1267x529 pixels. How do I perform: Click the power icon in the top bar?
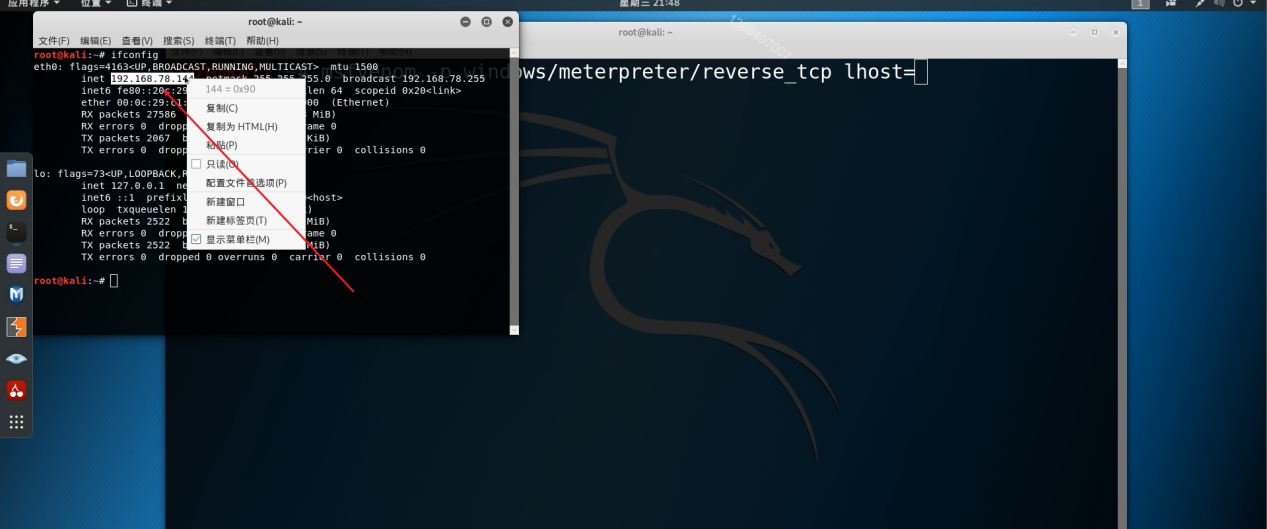click(x=1238, y=4)
